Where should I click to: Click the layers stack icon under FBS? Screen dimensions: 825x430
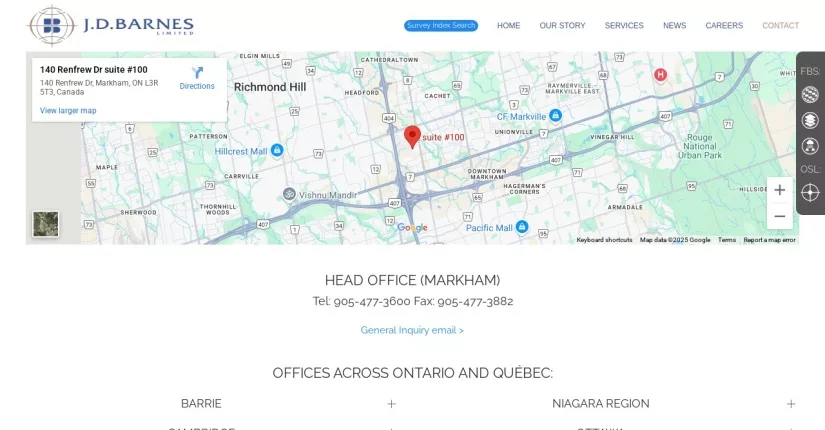[x=810, y=121]
